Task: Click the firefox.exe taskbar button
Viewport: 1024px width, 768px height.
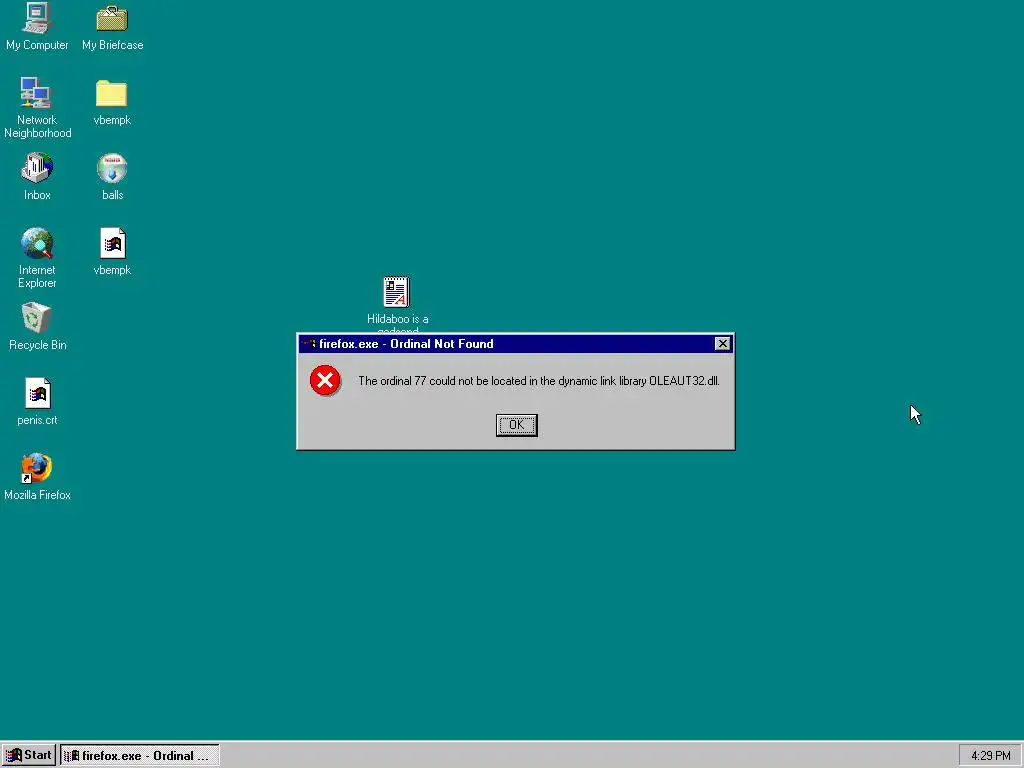Action: [x=140, y=755]
